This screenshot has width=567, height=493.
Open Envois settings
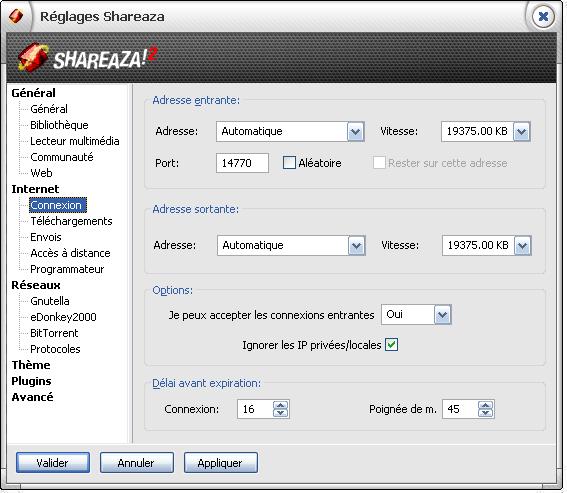point(46,237)
